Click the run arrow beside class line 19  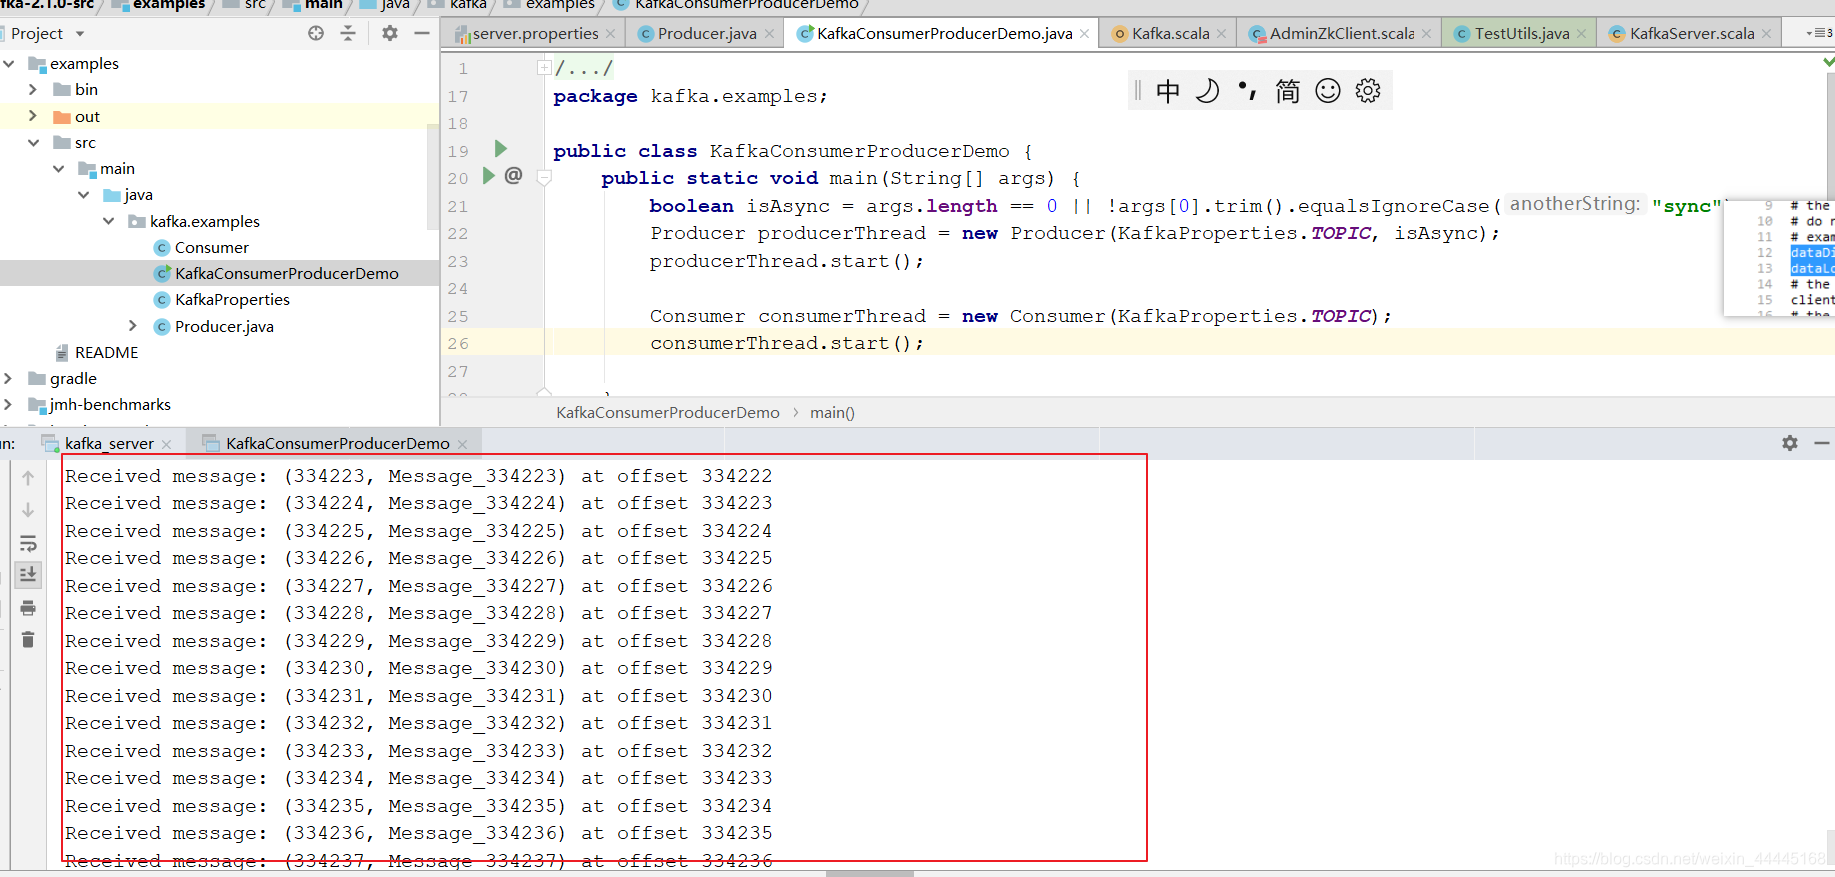point(501,149)
